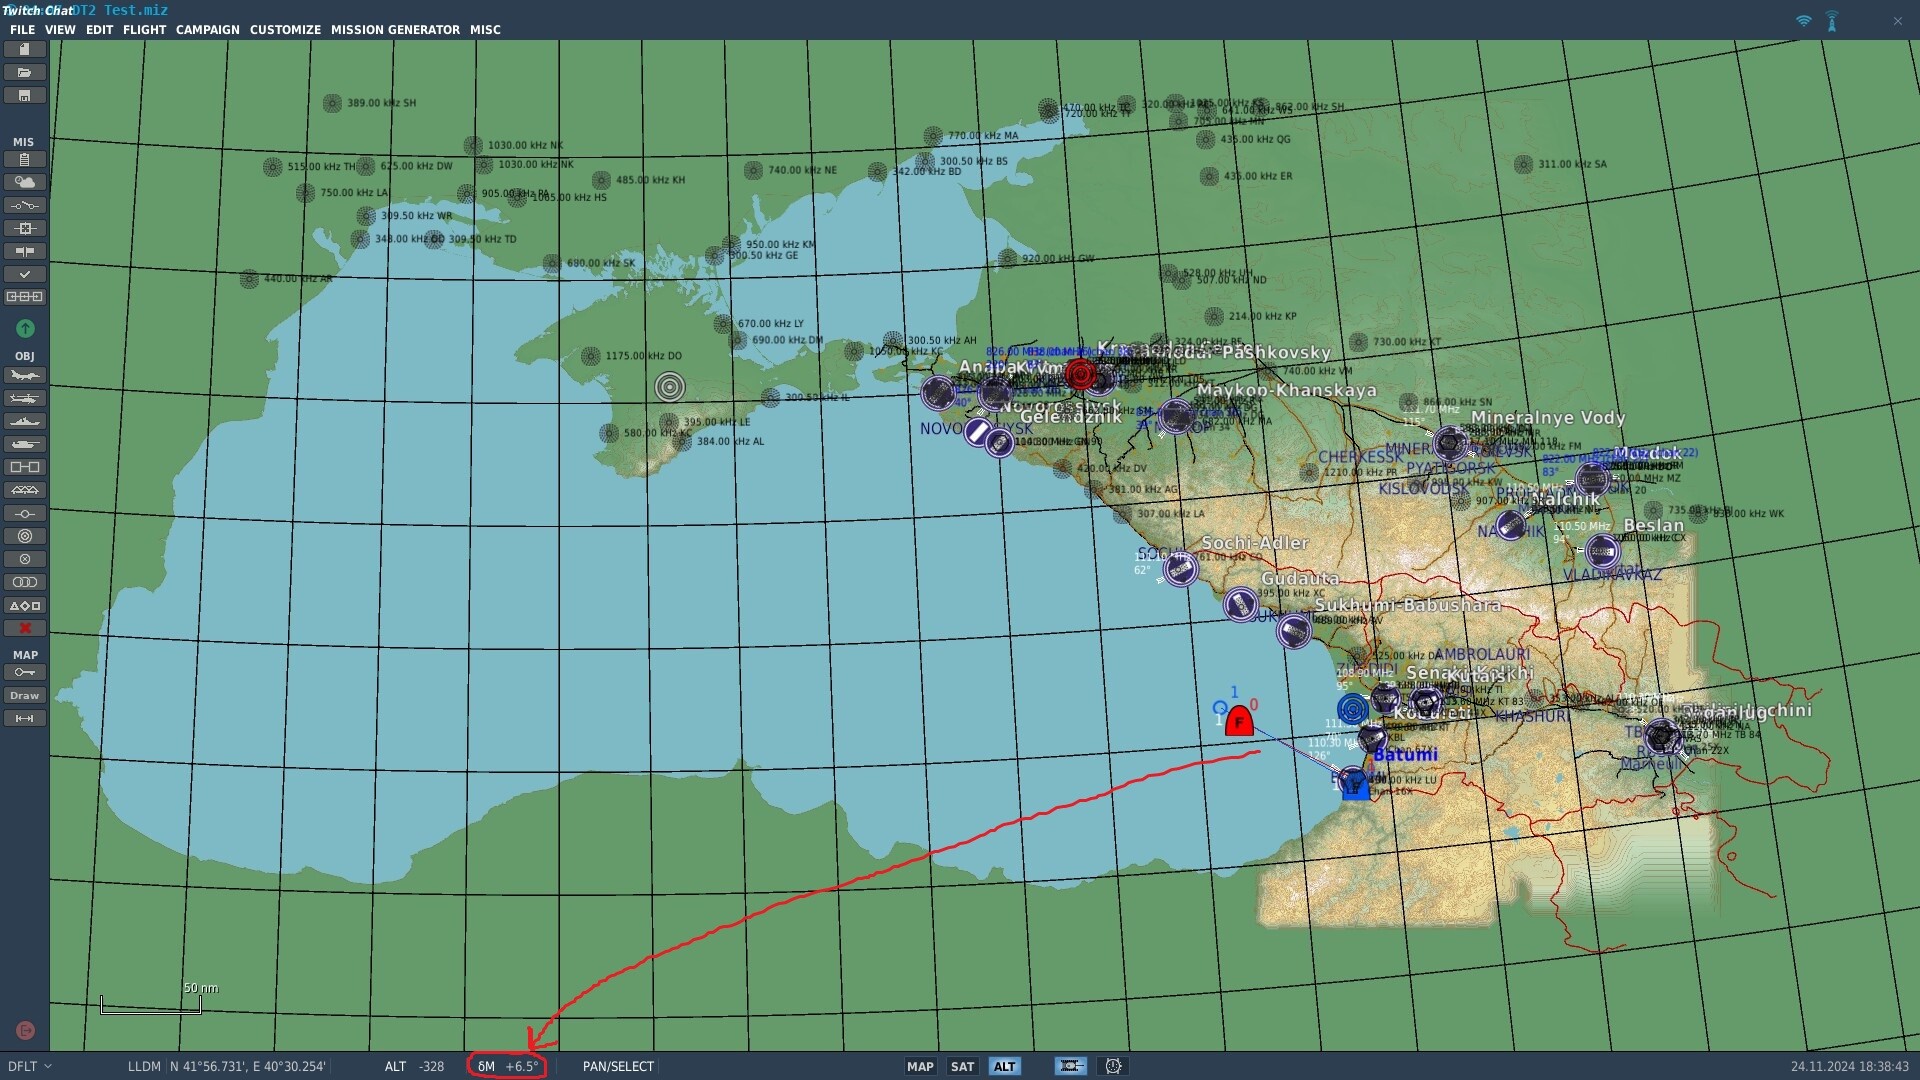Open the briefing clipboard icon under MIS
The height and width of the screenshot is (1080, 1920).
(25, 159)
